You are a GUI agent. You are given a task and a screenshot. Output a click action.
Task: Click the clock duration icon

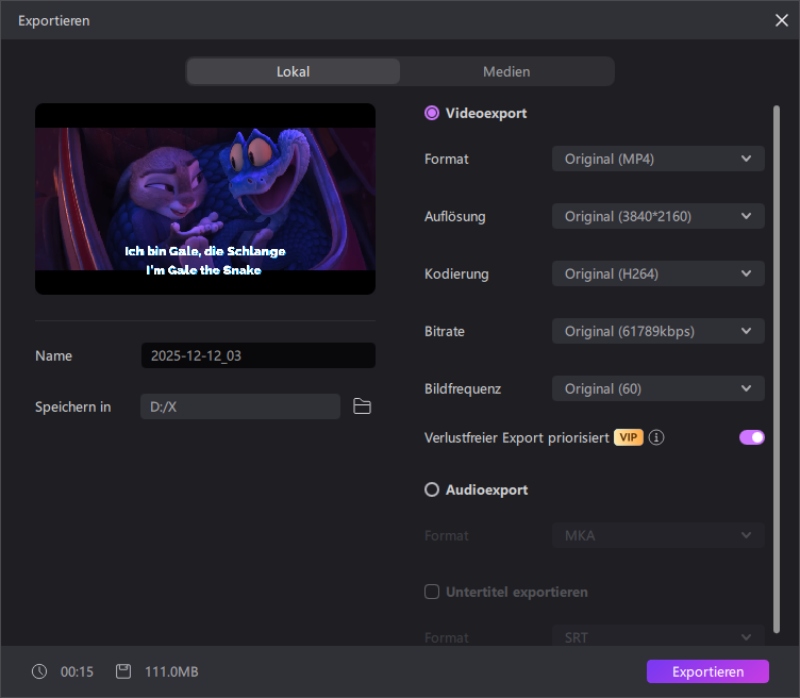[x=39, y=672]
